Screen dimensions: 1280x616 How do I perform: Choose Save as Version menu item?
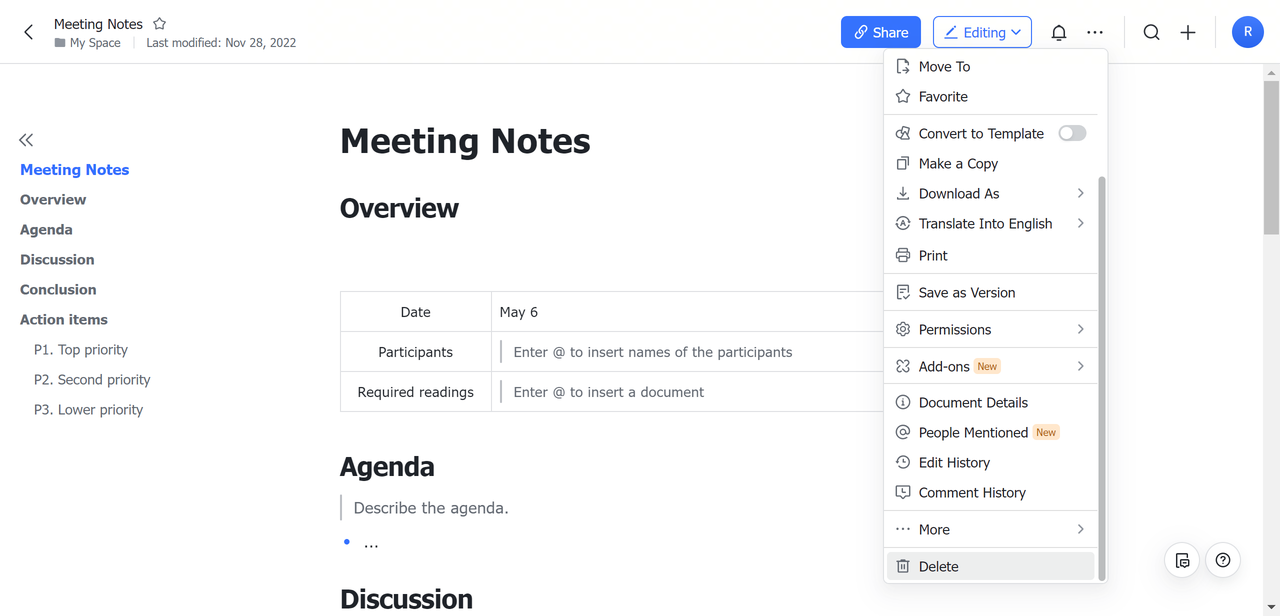pos(966,292)
